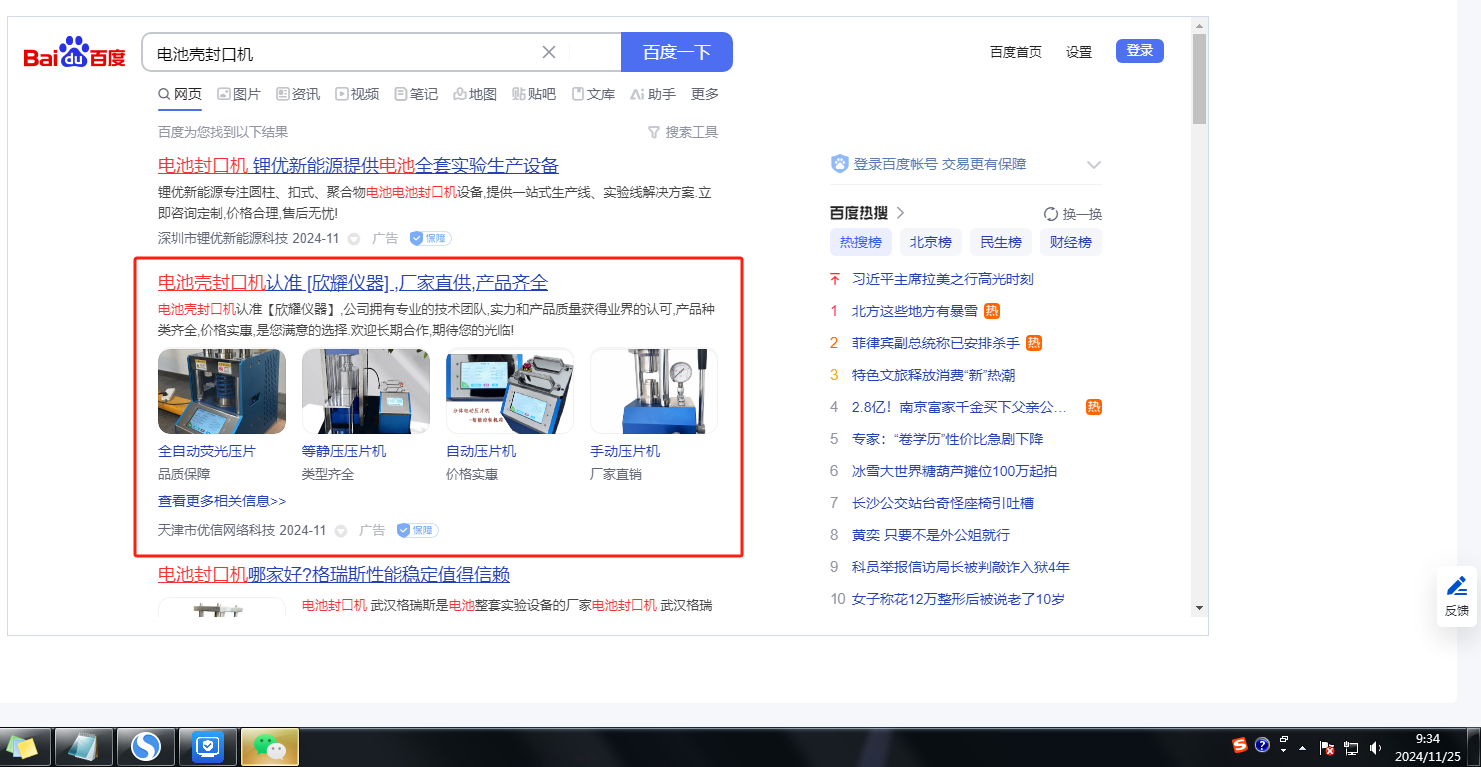This screenshot has height=767, width=1481.
Task: Click the shield icon beside 登录百度帐号
Action: tap(840, 164)
